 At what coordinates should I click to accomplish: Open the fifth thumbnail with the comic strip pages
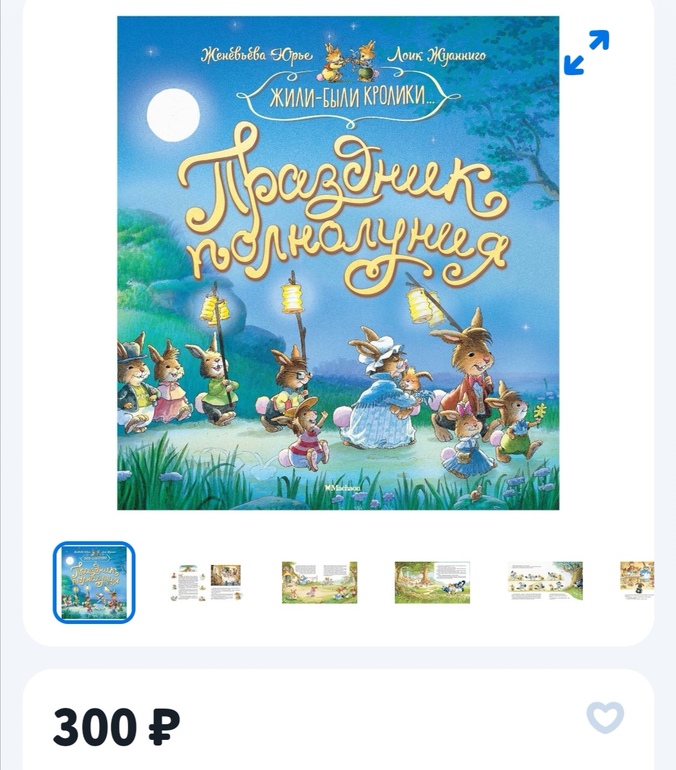tap(545, 582)
